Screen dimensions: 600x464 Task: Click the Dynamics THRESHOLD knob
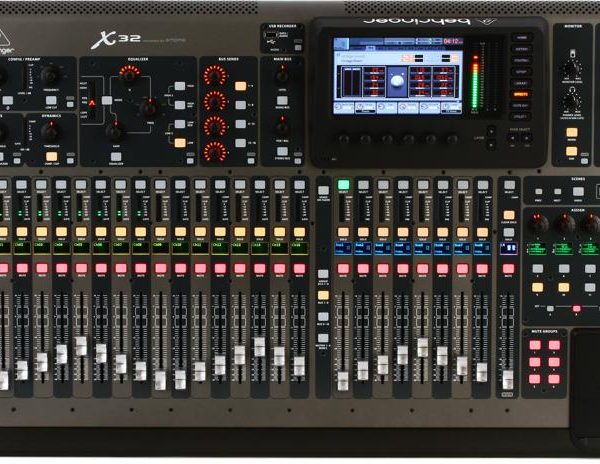50,131
